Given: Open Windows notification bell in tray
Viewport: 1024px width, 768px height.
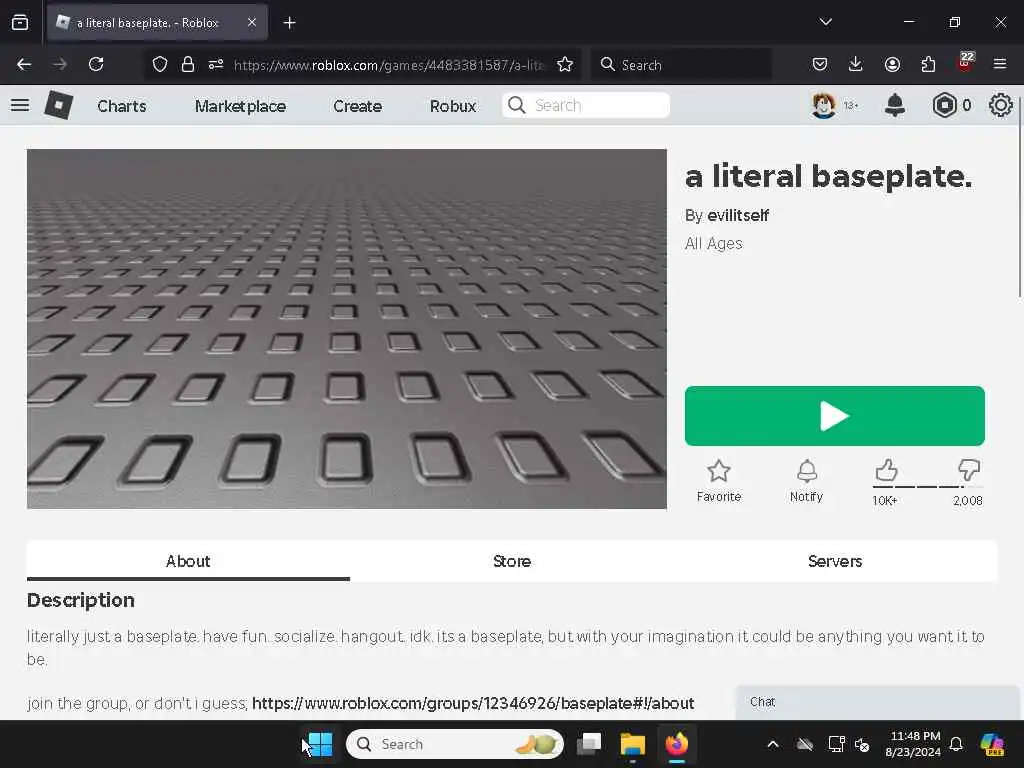Looking at the screenshot, I should coord(956,744).
